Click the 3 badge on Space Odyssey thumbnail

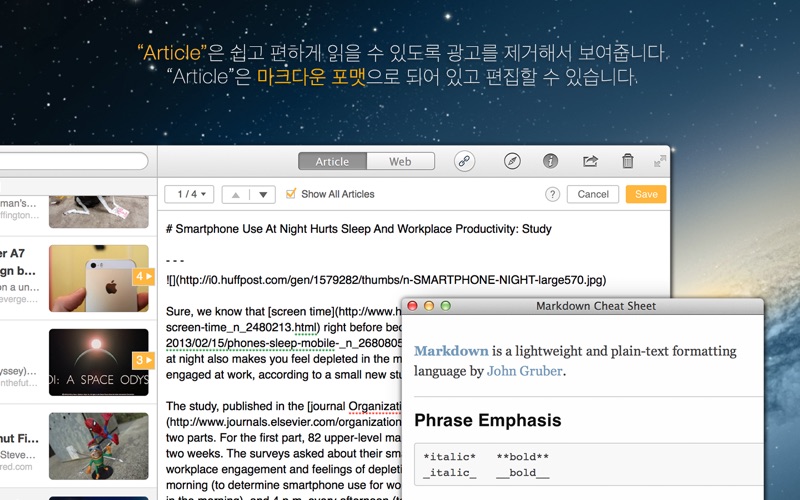(x=143, y=360)
